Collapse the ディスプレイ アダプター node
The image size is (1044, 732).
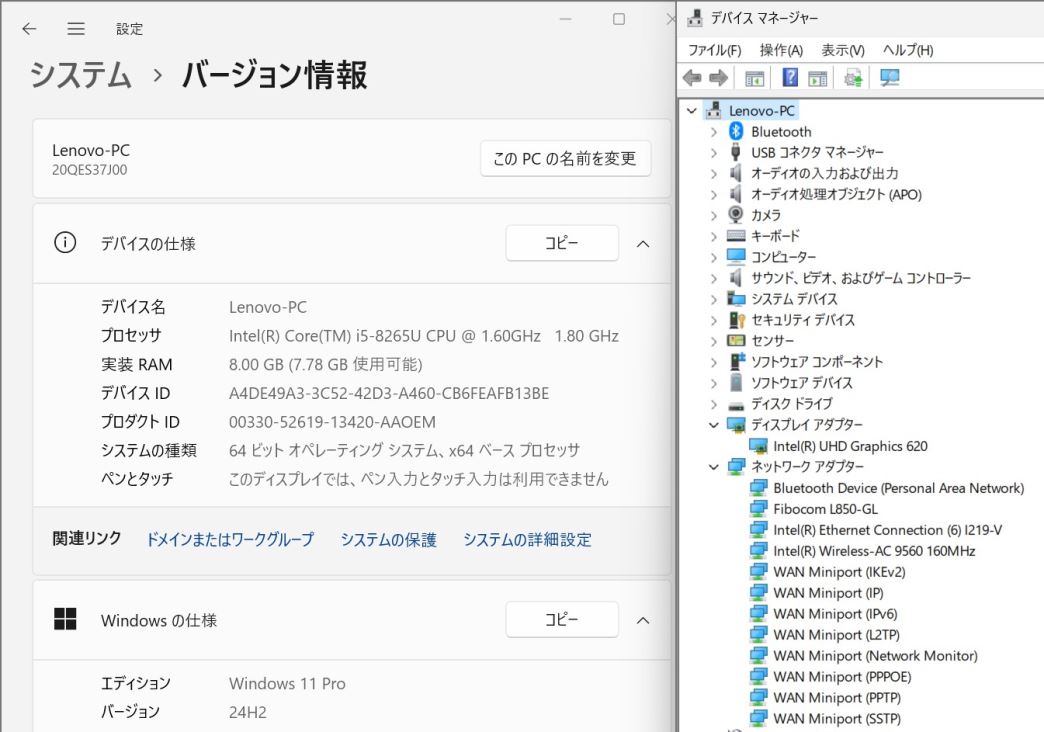click(x=714, y=424)
